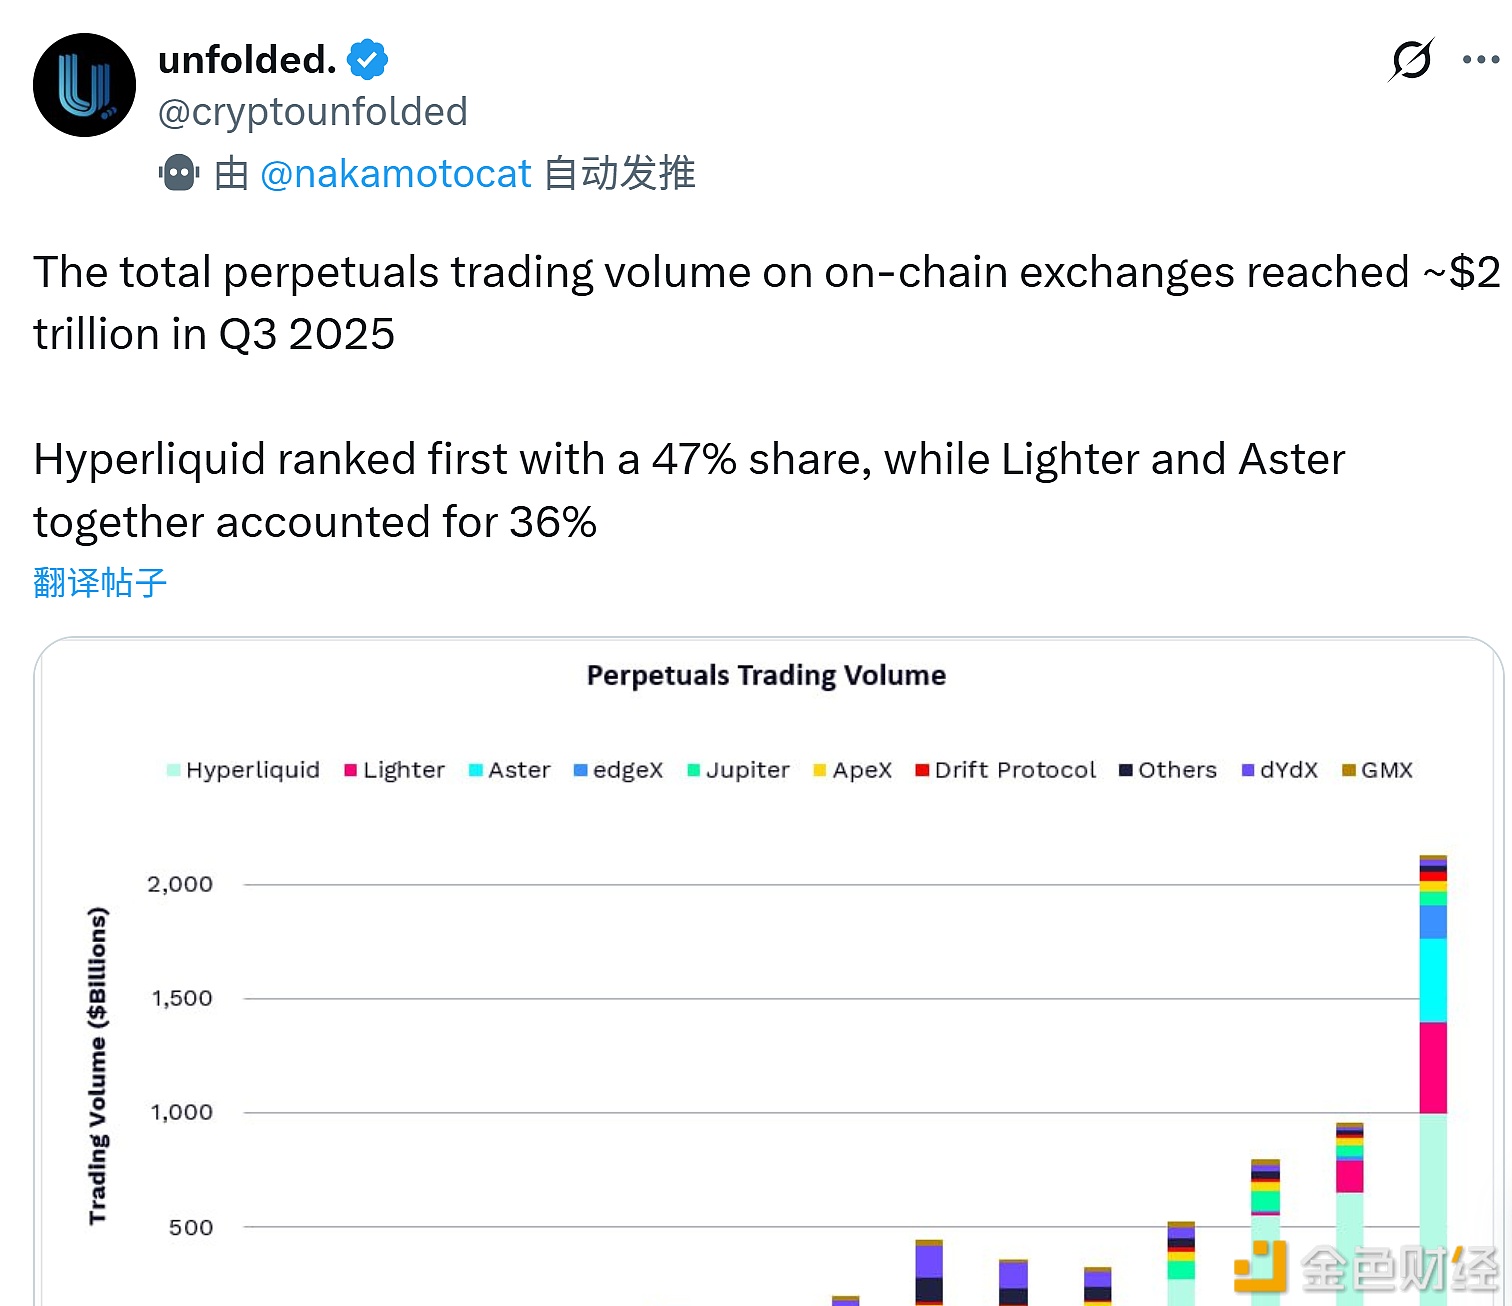Click the unfolded. display name

pyautogui.click(x=246, y=60)
